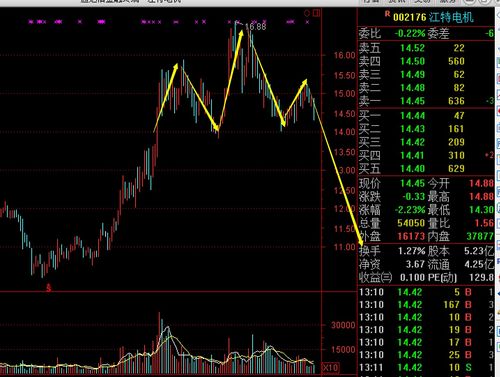Click the 16.00 label on price axis

click(x=345, y=55)
